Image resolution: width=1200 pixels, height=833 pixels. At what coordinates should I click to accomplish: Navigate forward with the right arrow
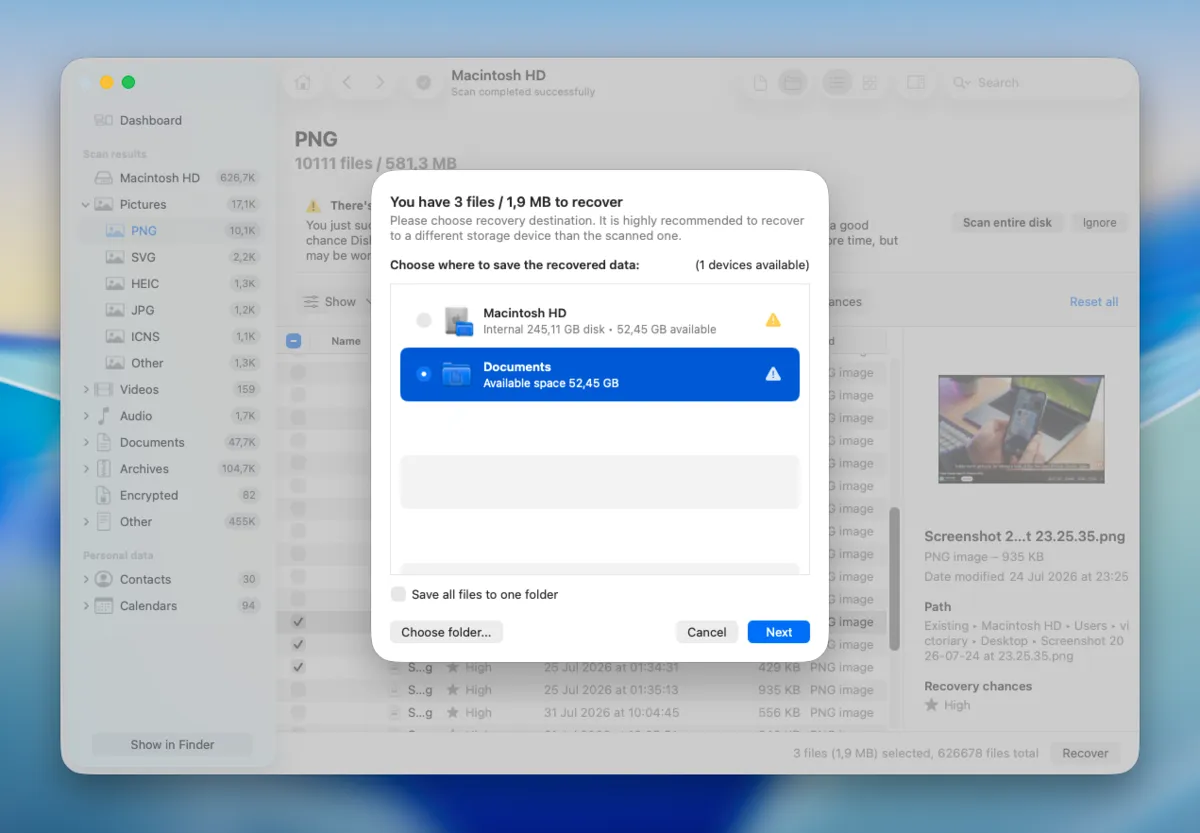point(380,83)
